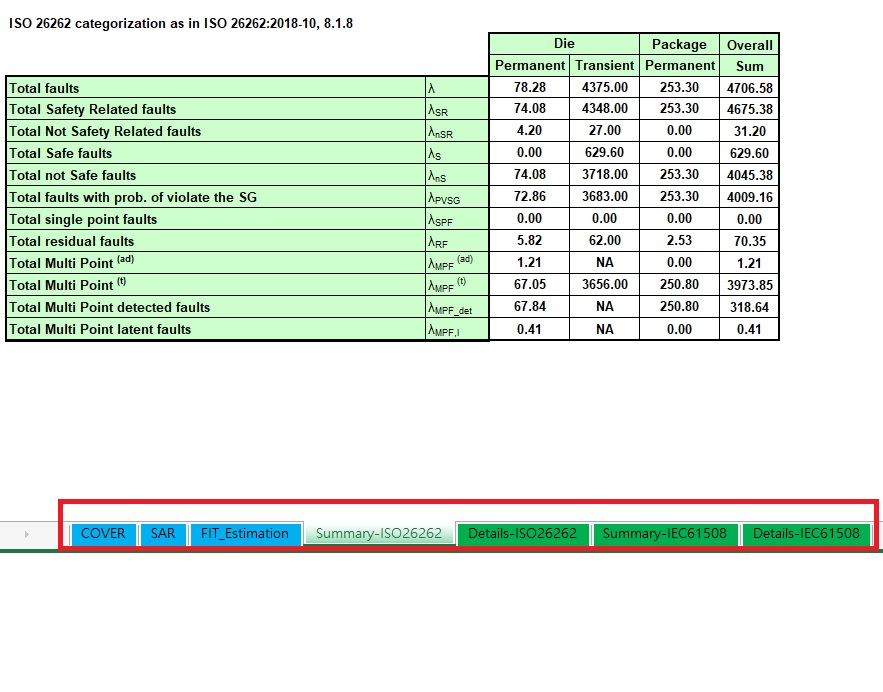Click the Sum column header cell
The image size is (883, 692).
pos(749,66)
